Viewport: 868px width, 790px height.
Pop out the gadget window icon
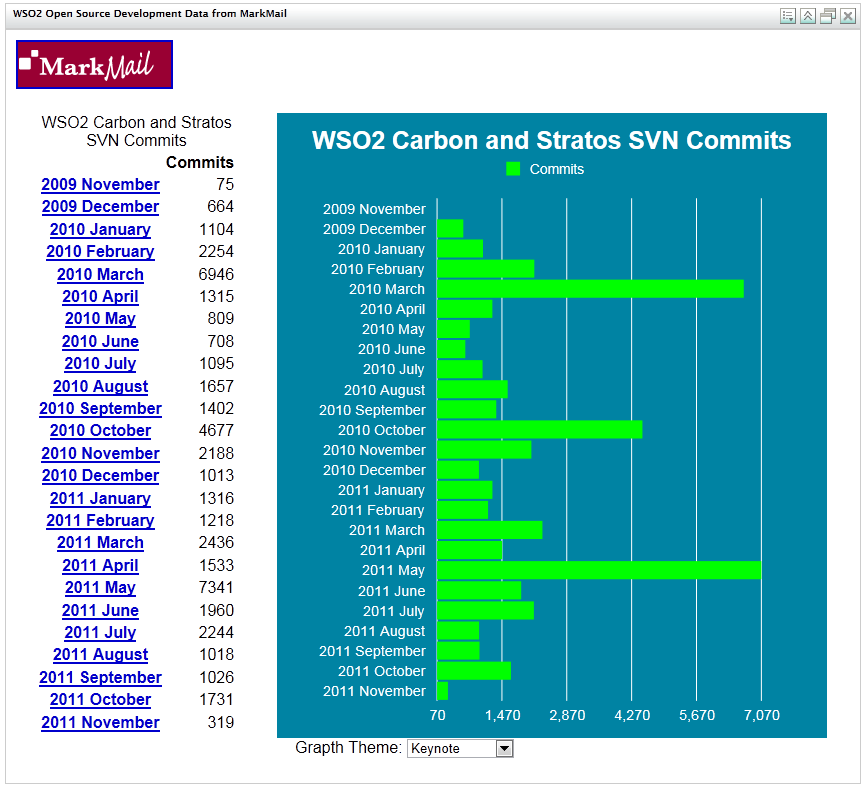(828, 16)
